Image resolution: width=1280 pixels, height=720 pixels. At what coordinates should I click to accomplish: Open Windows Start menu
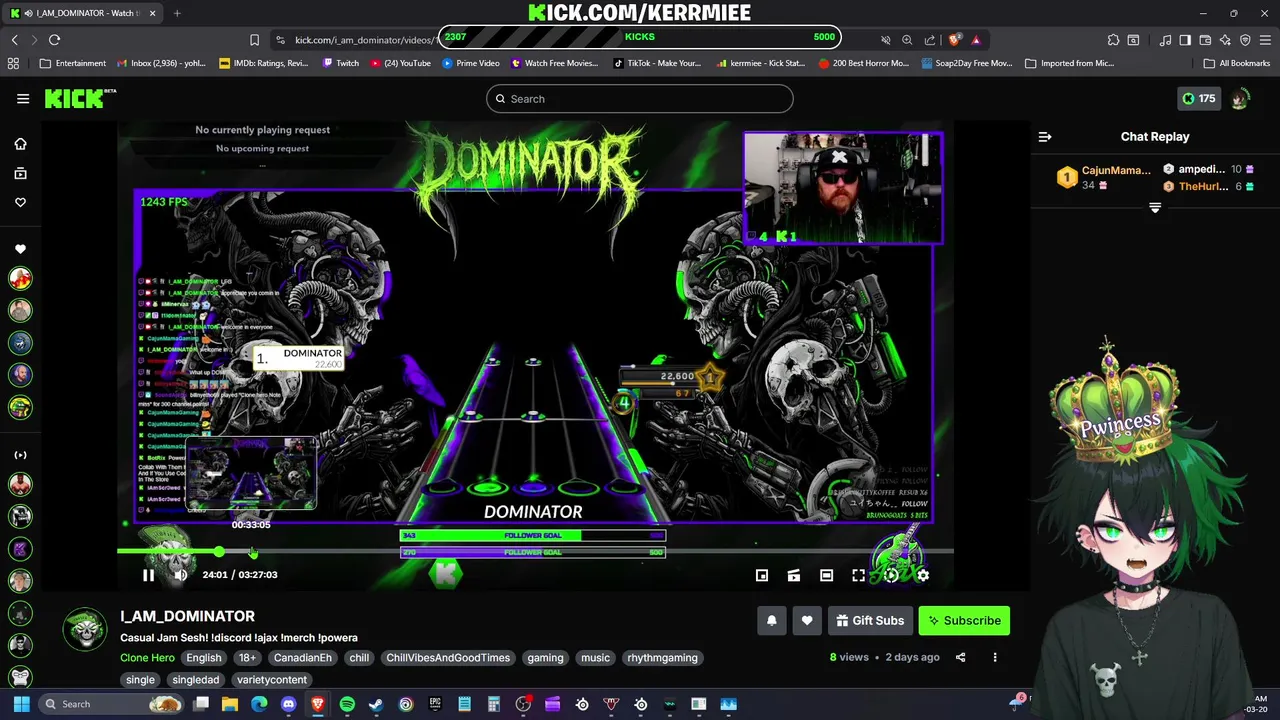pyautogui.click(x=21, y=704)
